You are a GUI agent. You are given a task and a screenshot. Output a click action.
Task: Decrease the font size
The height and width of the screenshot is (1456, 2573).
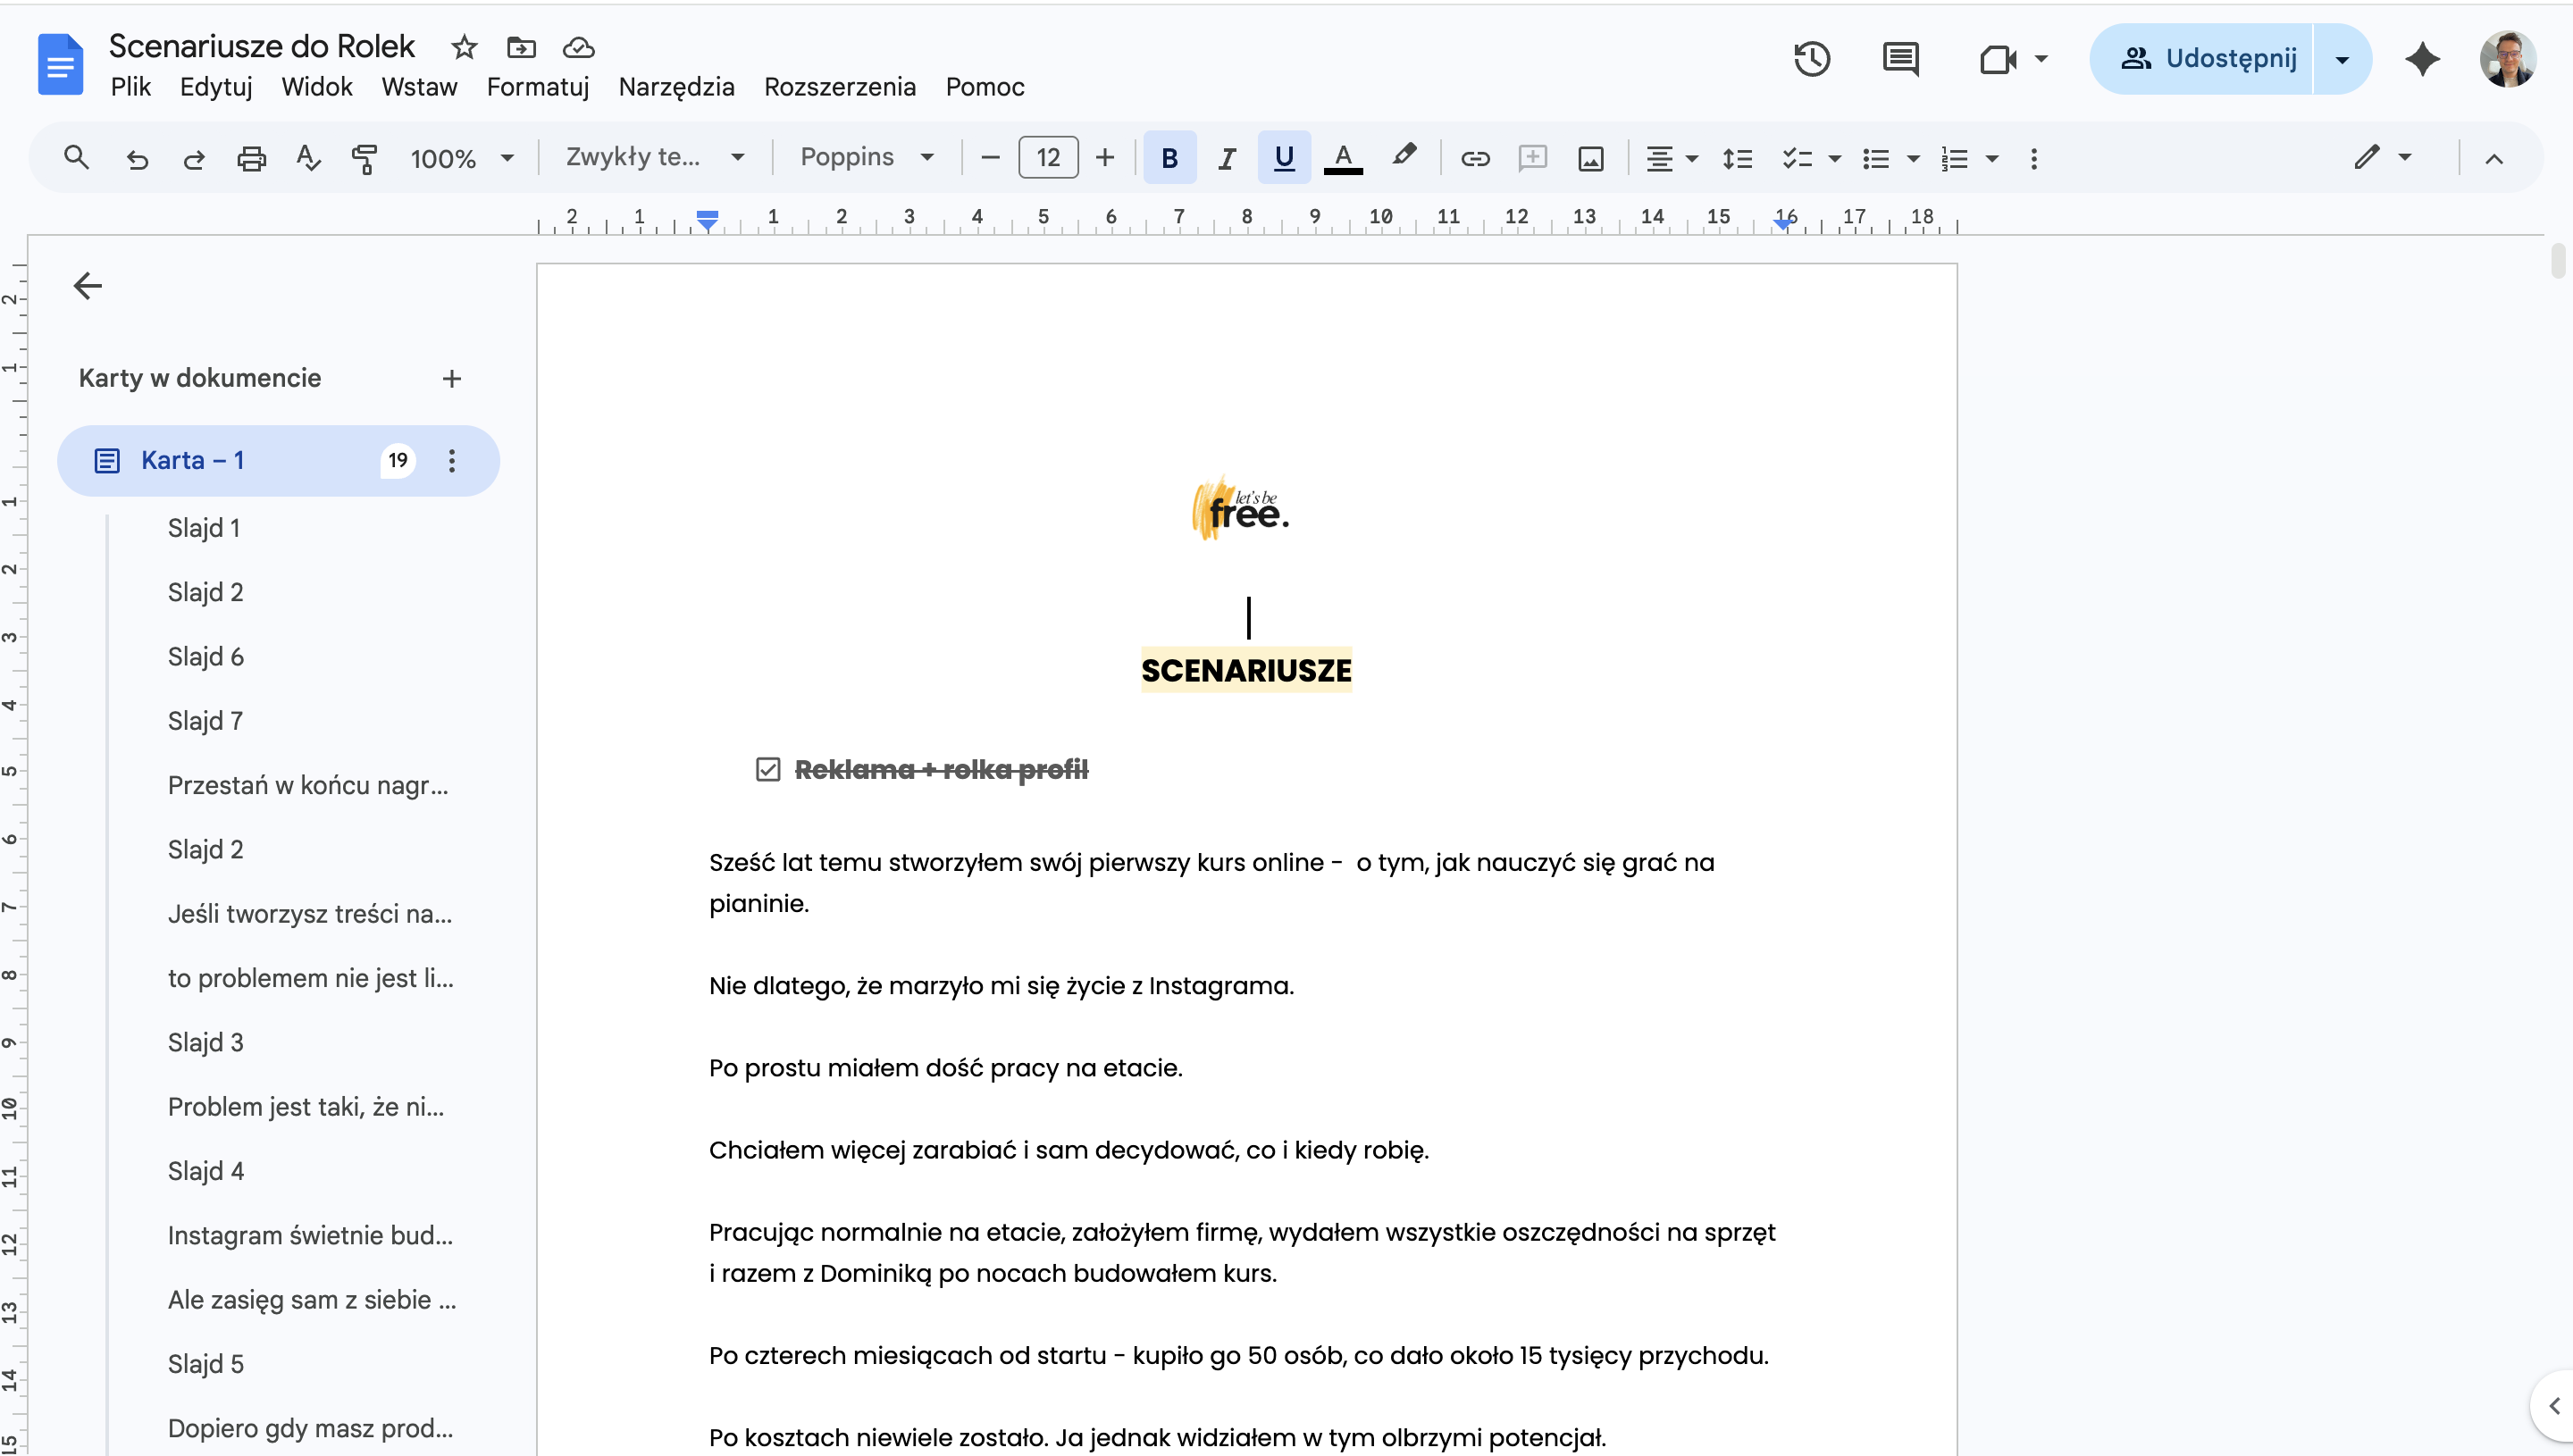coord(990,158)
